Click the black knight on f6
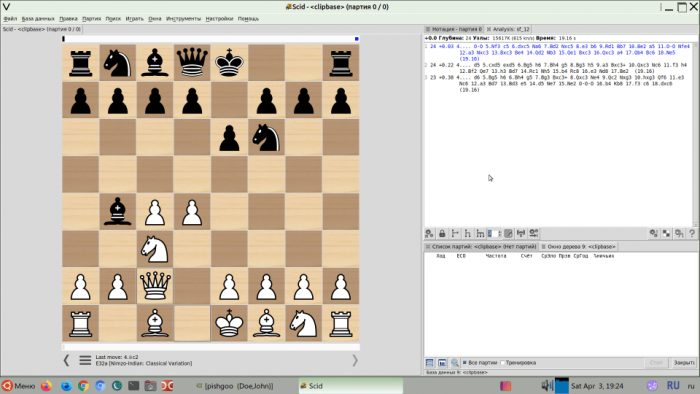Image resolution: width=700 pixels, height=394 pixels. coord(267,137)
